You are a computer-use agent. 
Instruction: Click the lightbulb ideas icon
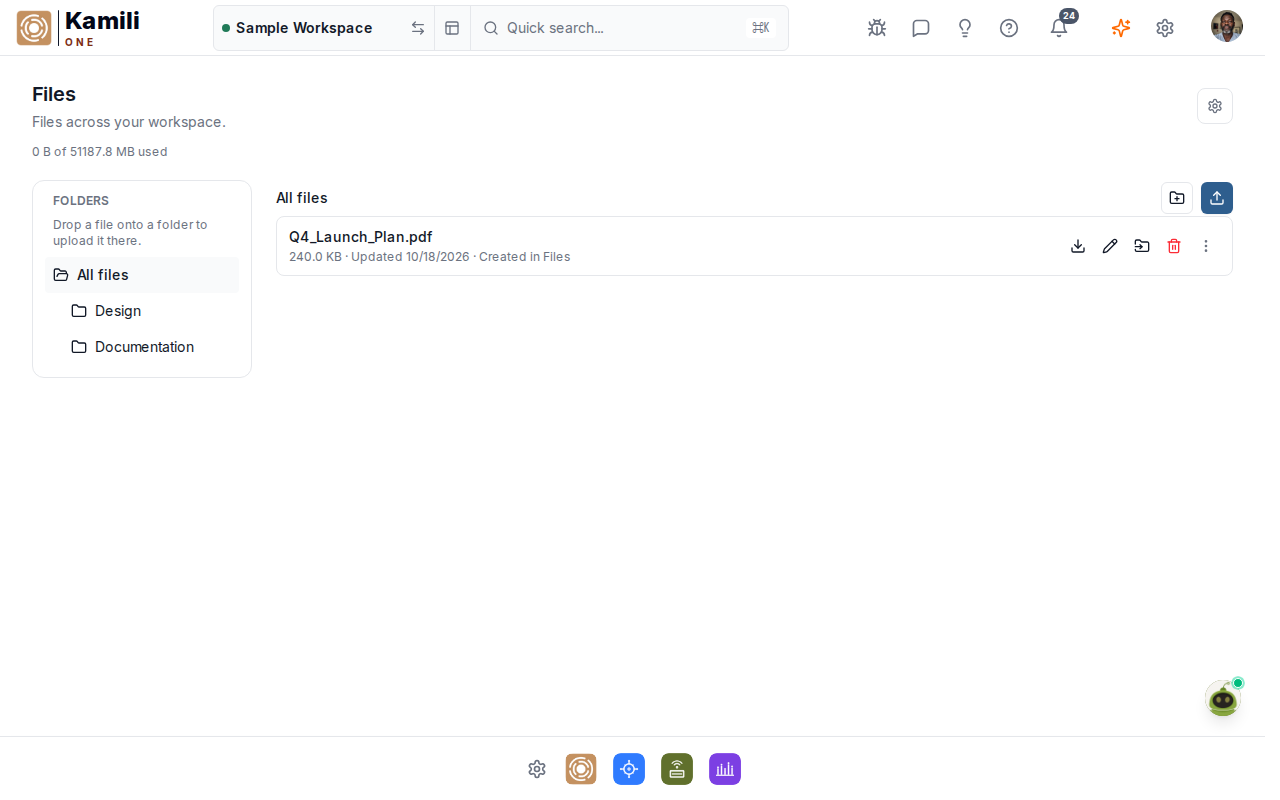(x=965, y=28)
